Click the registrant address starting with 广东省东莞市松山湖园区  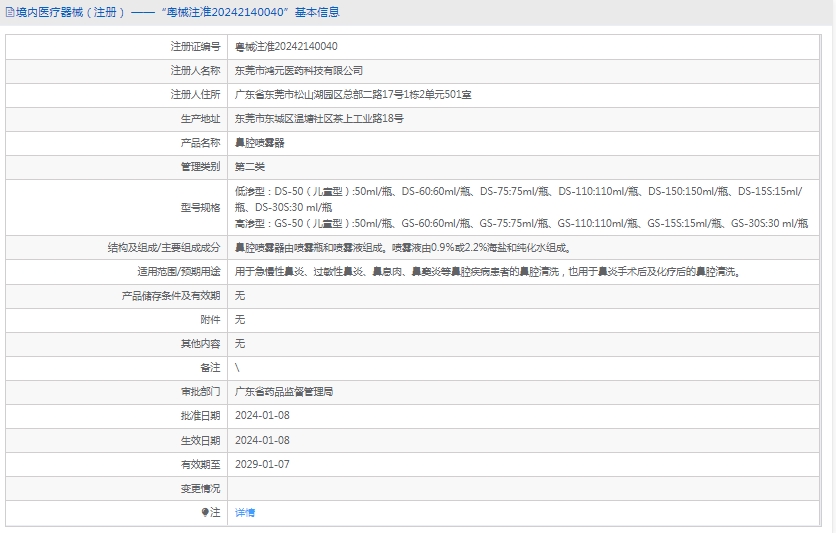[x=353, y=95]
